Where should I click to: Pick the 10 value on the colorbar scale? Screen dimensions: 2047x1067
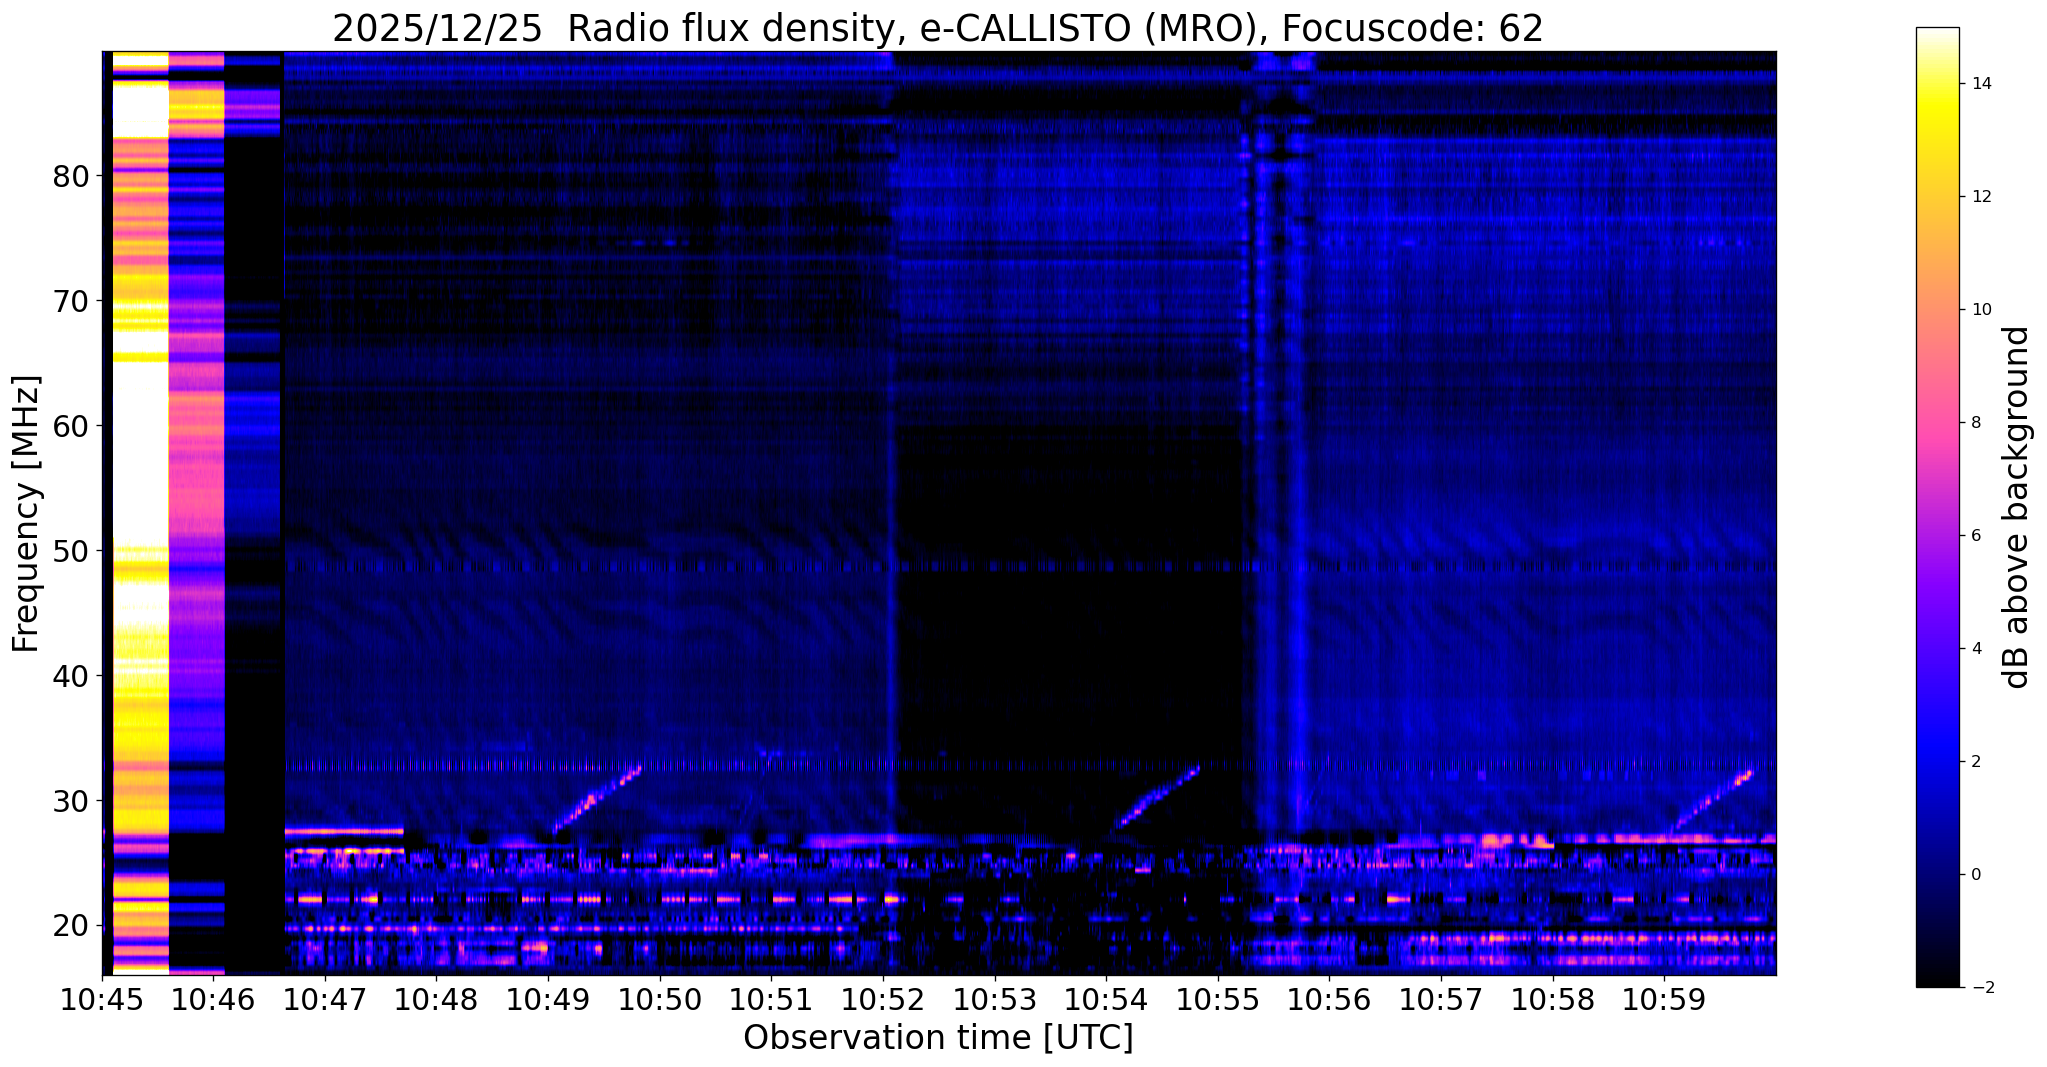point(1980,310)
